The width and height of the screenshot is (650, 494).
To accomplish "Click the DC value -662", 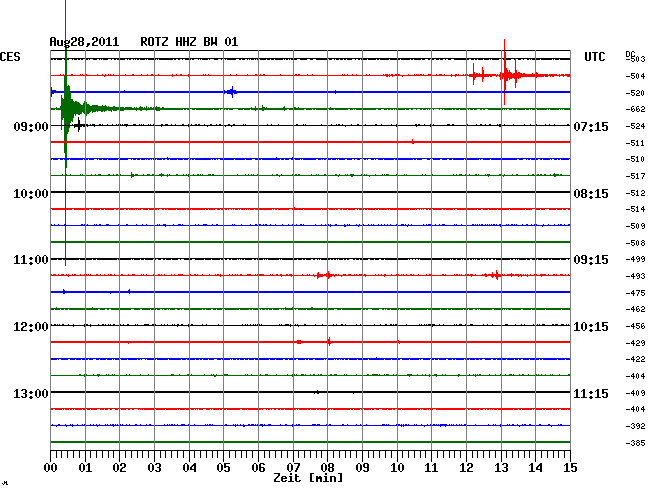I will pyautogui.click(x=635, y=109).
